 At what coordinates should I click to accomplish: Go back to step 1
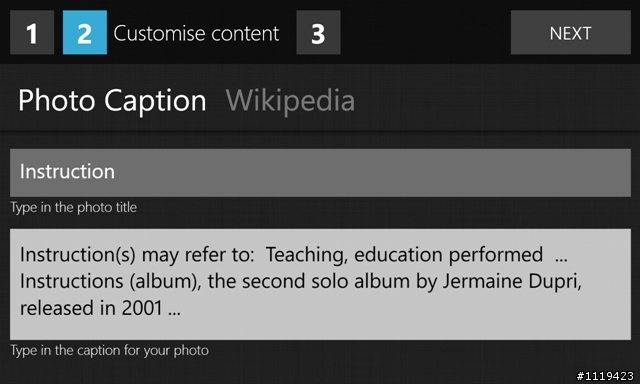coord(32,33)
